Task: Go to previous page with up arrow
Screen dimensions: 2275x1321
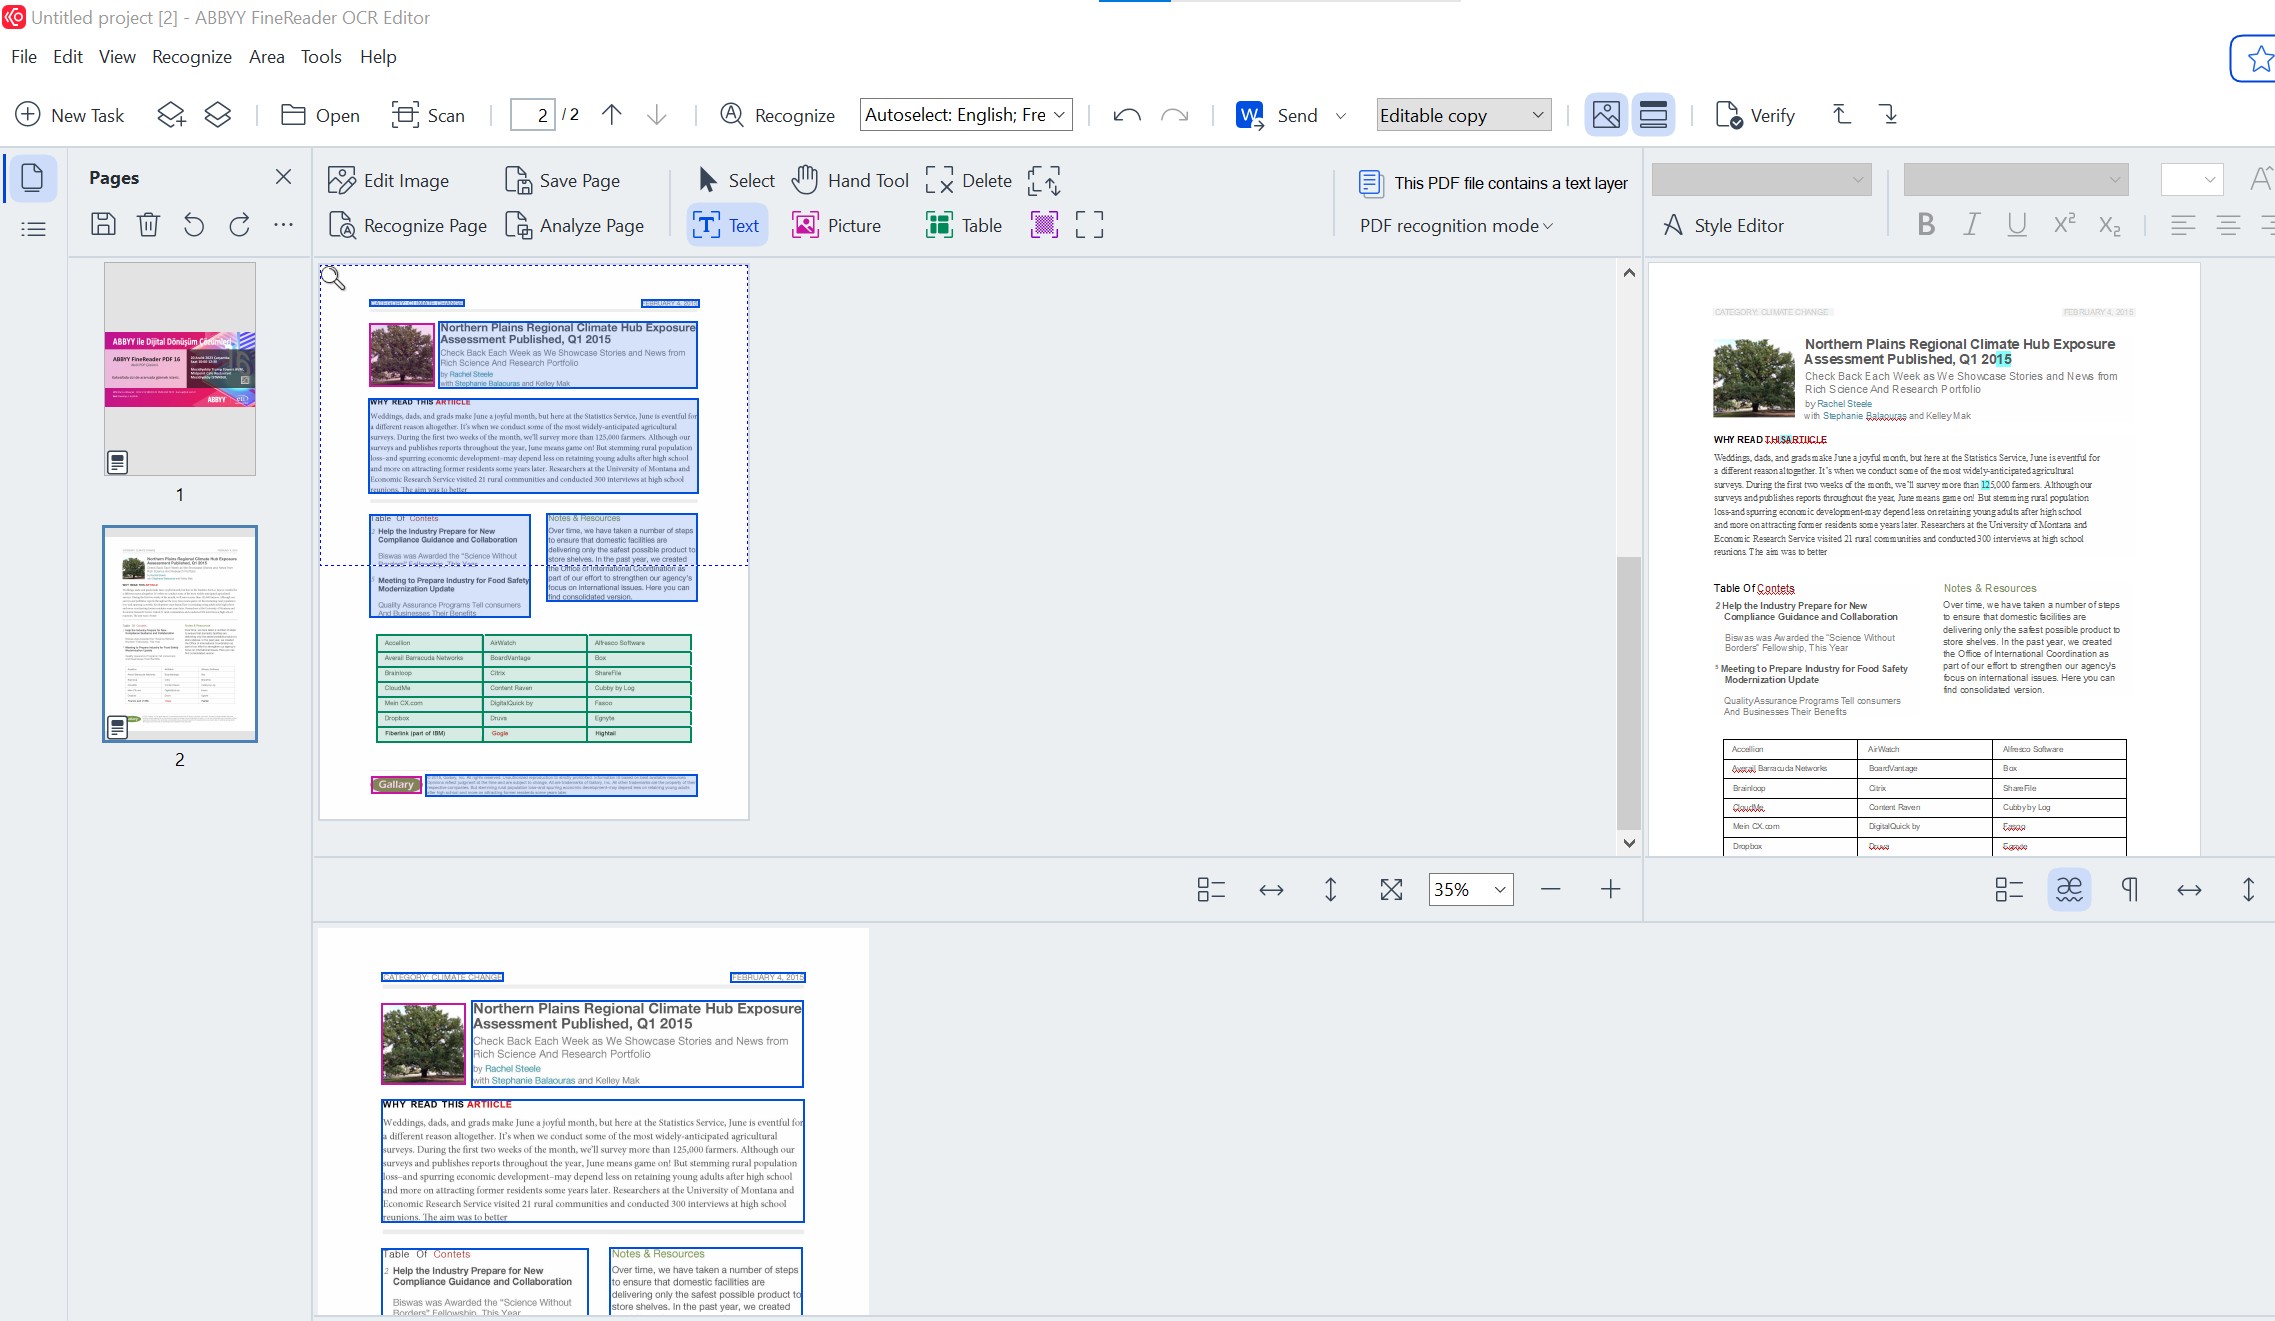Action: pyautogui.click(x=612, y=115)
